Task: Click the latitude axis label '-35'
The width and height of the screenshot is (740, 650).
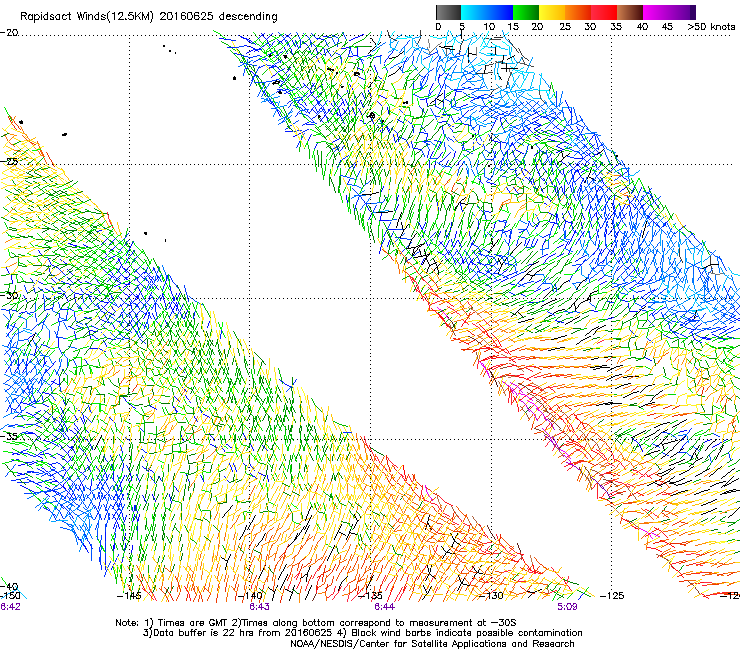Action: click(9, 436)
